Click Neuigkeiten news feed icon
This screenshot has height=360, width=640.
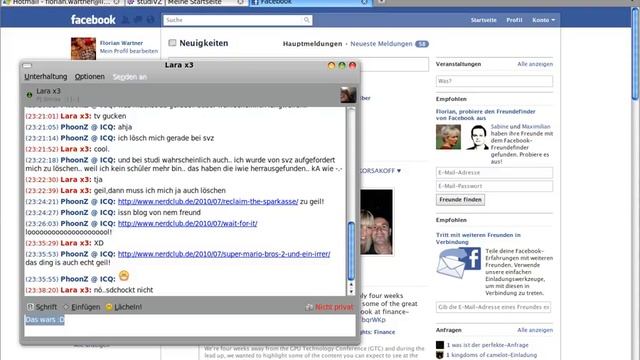pos(172,43)
